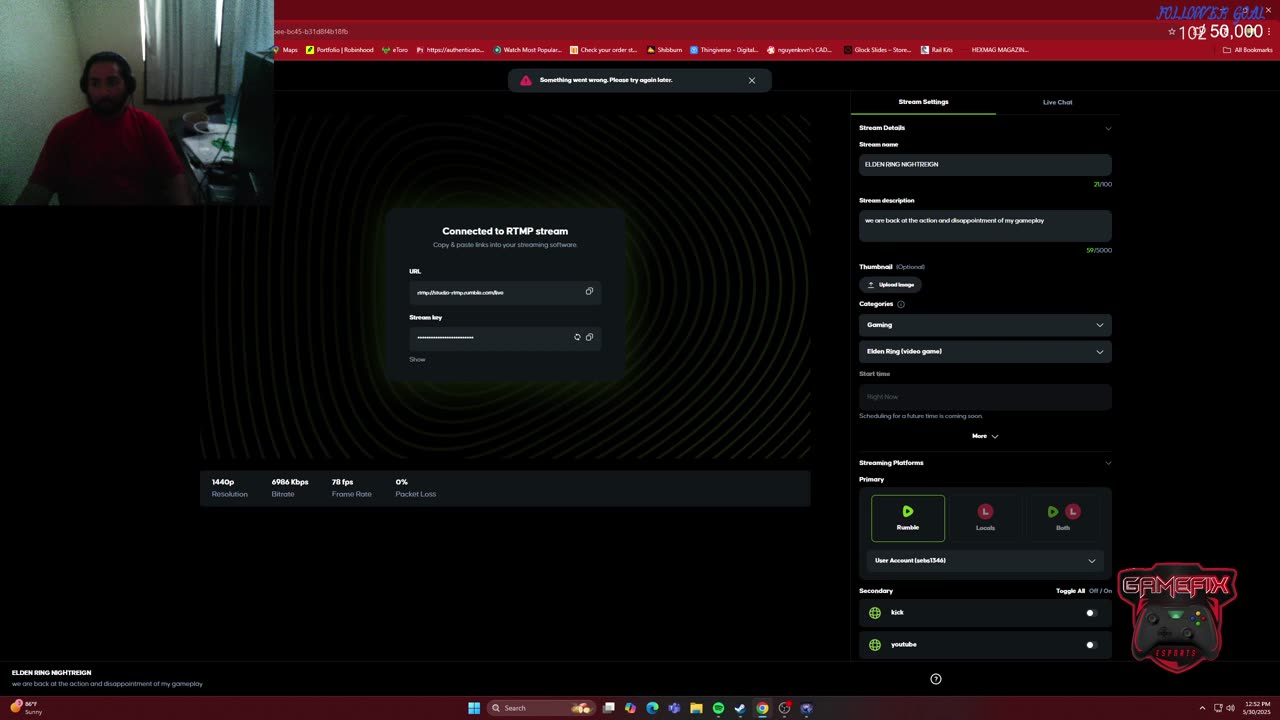
Task: Expand the More options
Action: click(x=985, y=436)
